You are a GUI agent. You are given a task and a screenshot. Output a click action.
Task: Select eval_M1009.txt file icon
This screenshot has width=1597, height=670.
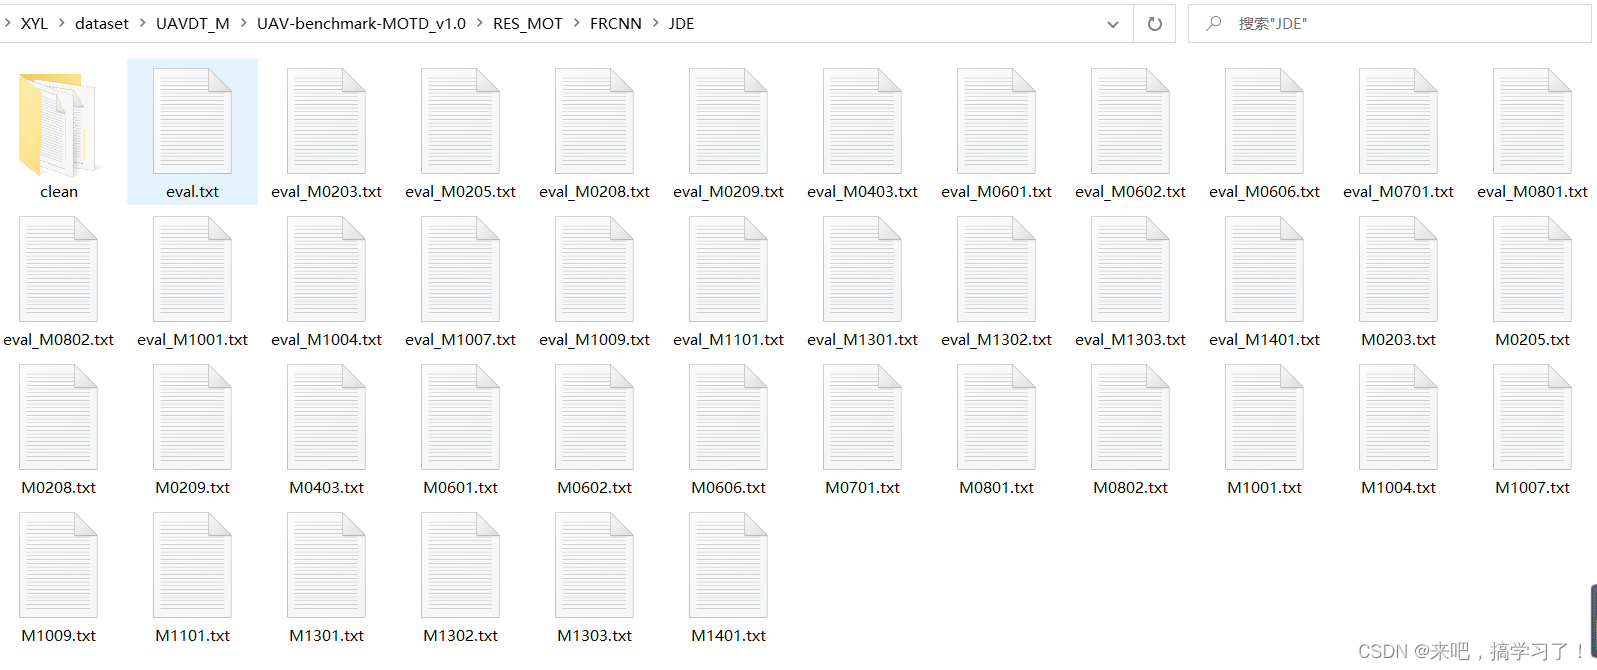tap(594, 269)
